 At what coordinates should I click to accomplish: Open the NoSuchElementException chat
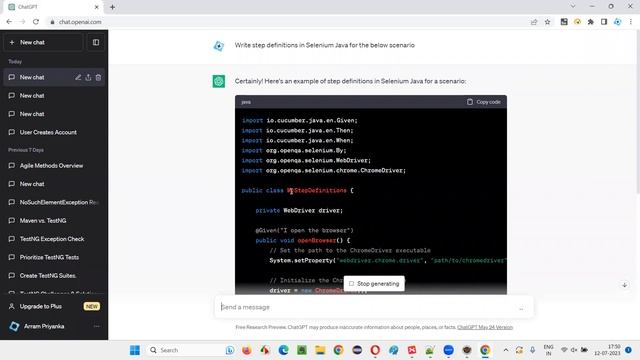[54, 202]
